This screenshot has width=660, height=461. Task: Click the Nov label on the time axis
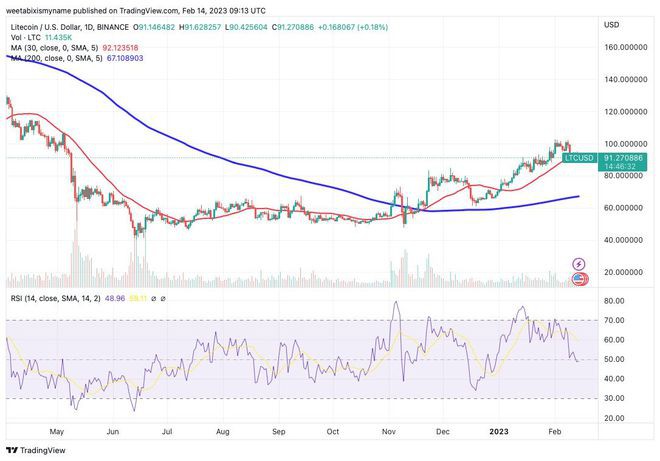[x=387, y=430]
